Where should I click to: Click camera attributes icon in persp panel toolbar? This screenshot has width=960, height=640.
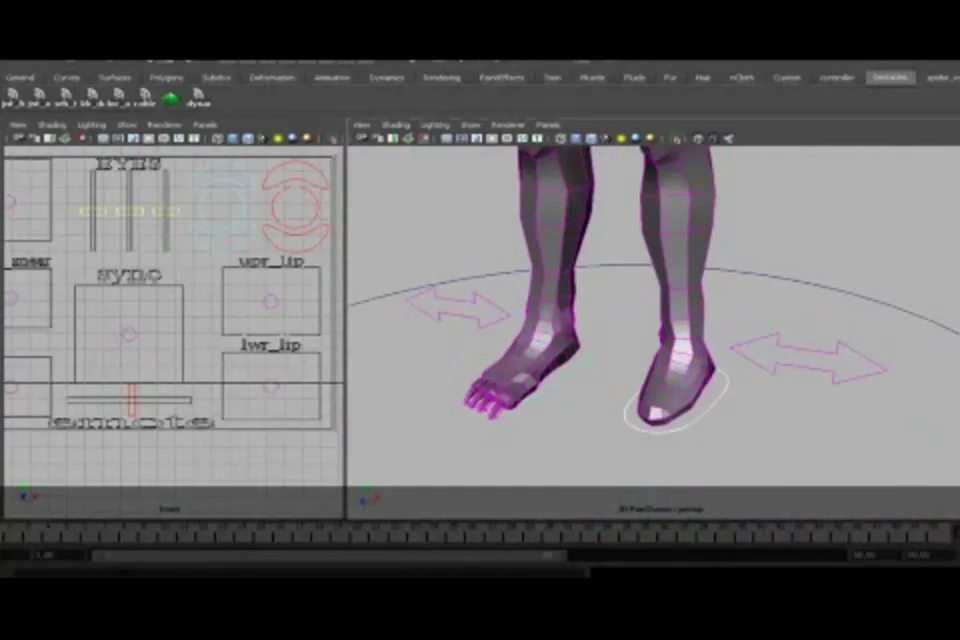tap(378, 139)
